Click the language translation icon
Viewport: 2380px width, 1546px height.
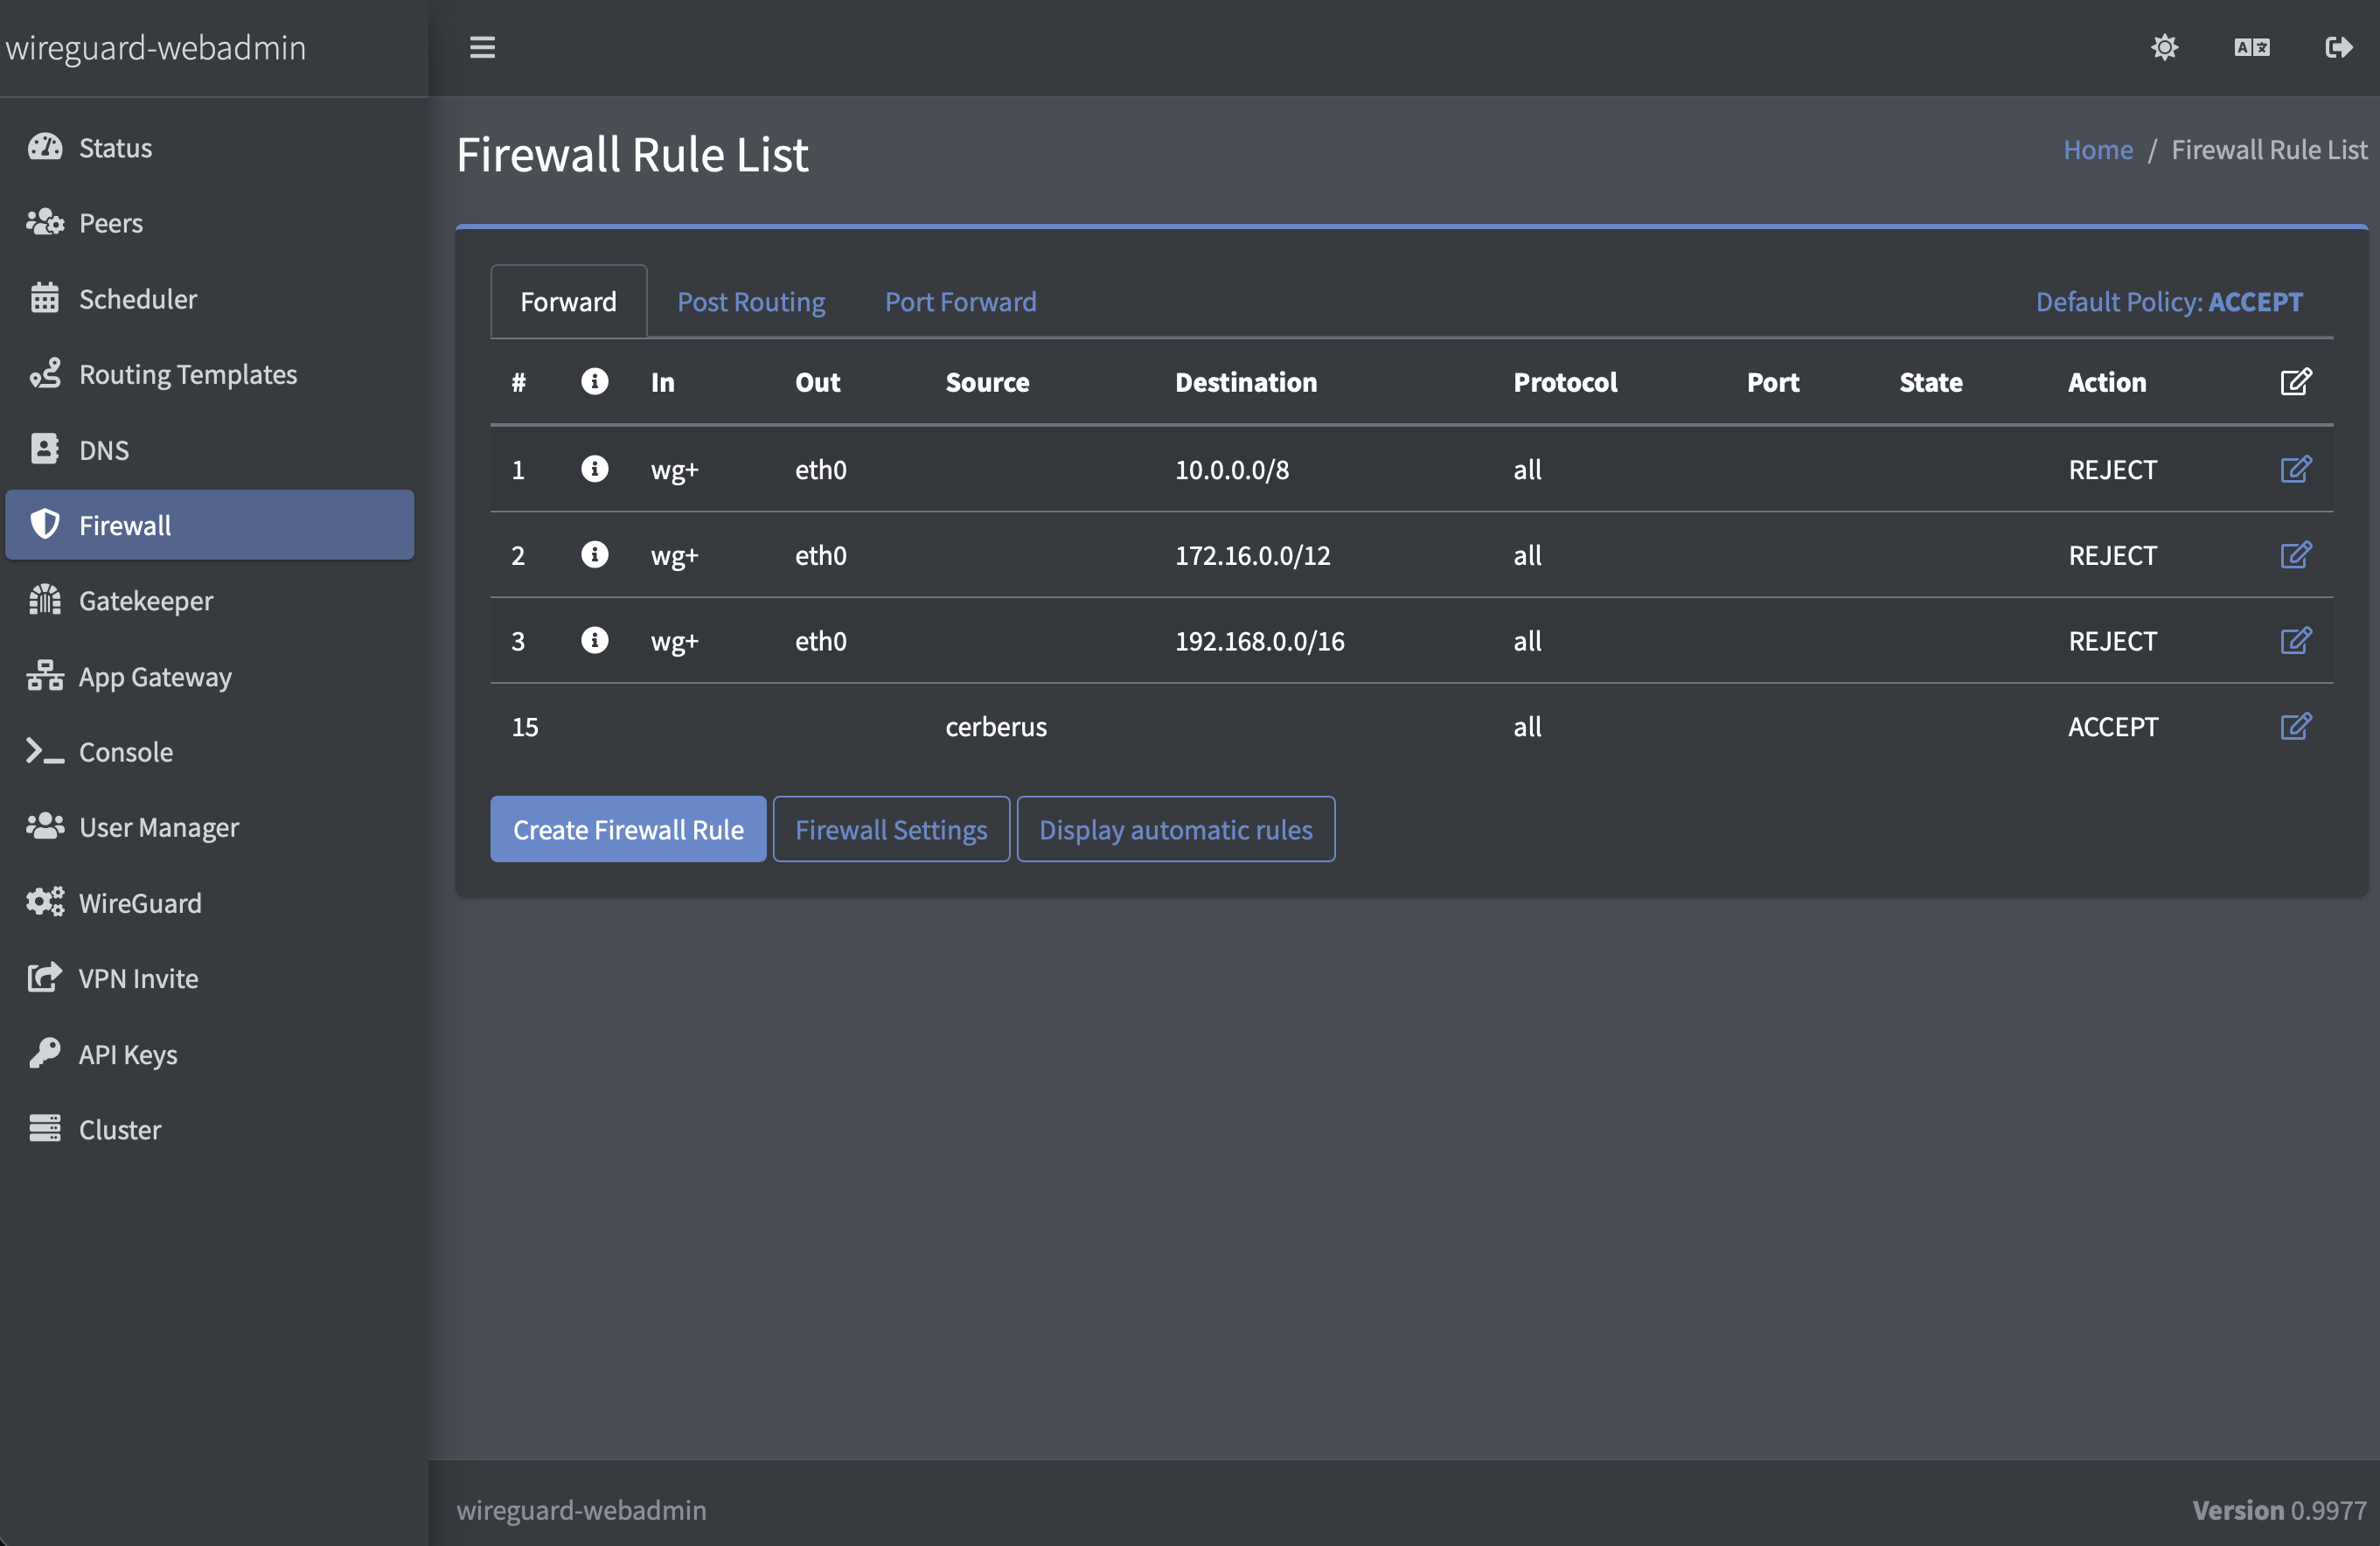(2251, 47)
